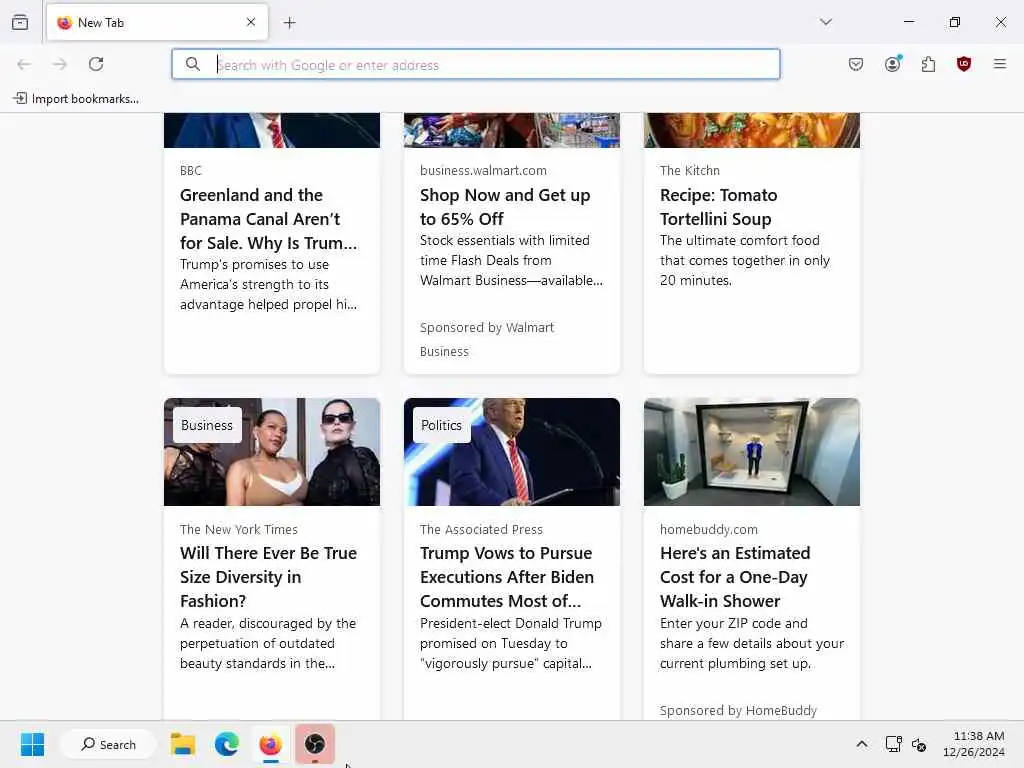Image resolution: width=1024 pixels, height=768 pixels.
Task: Open File Explorer from taskbar
Action: [x=183, y=744]
